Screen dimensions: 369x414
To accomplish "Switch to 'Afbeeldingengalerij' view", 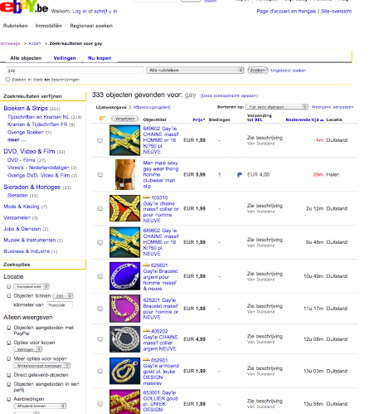I will (x=152, y=107).
